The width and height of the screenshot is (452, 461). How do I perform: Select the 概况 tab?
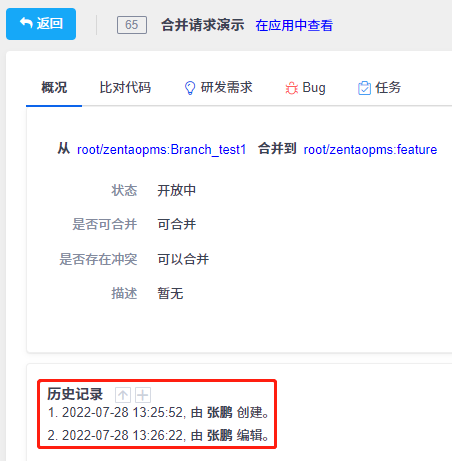54,88
